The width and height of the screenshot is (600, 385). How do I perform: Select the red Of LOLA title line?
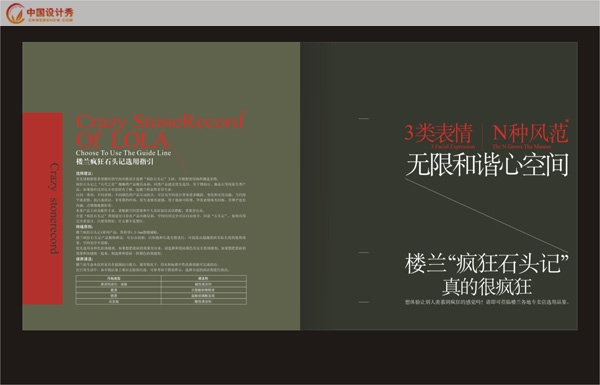pos(122,140)
